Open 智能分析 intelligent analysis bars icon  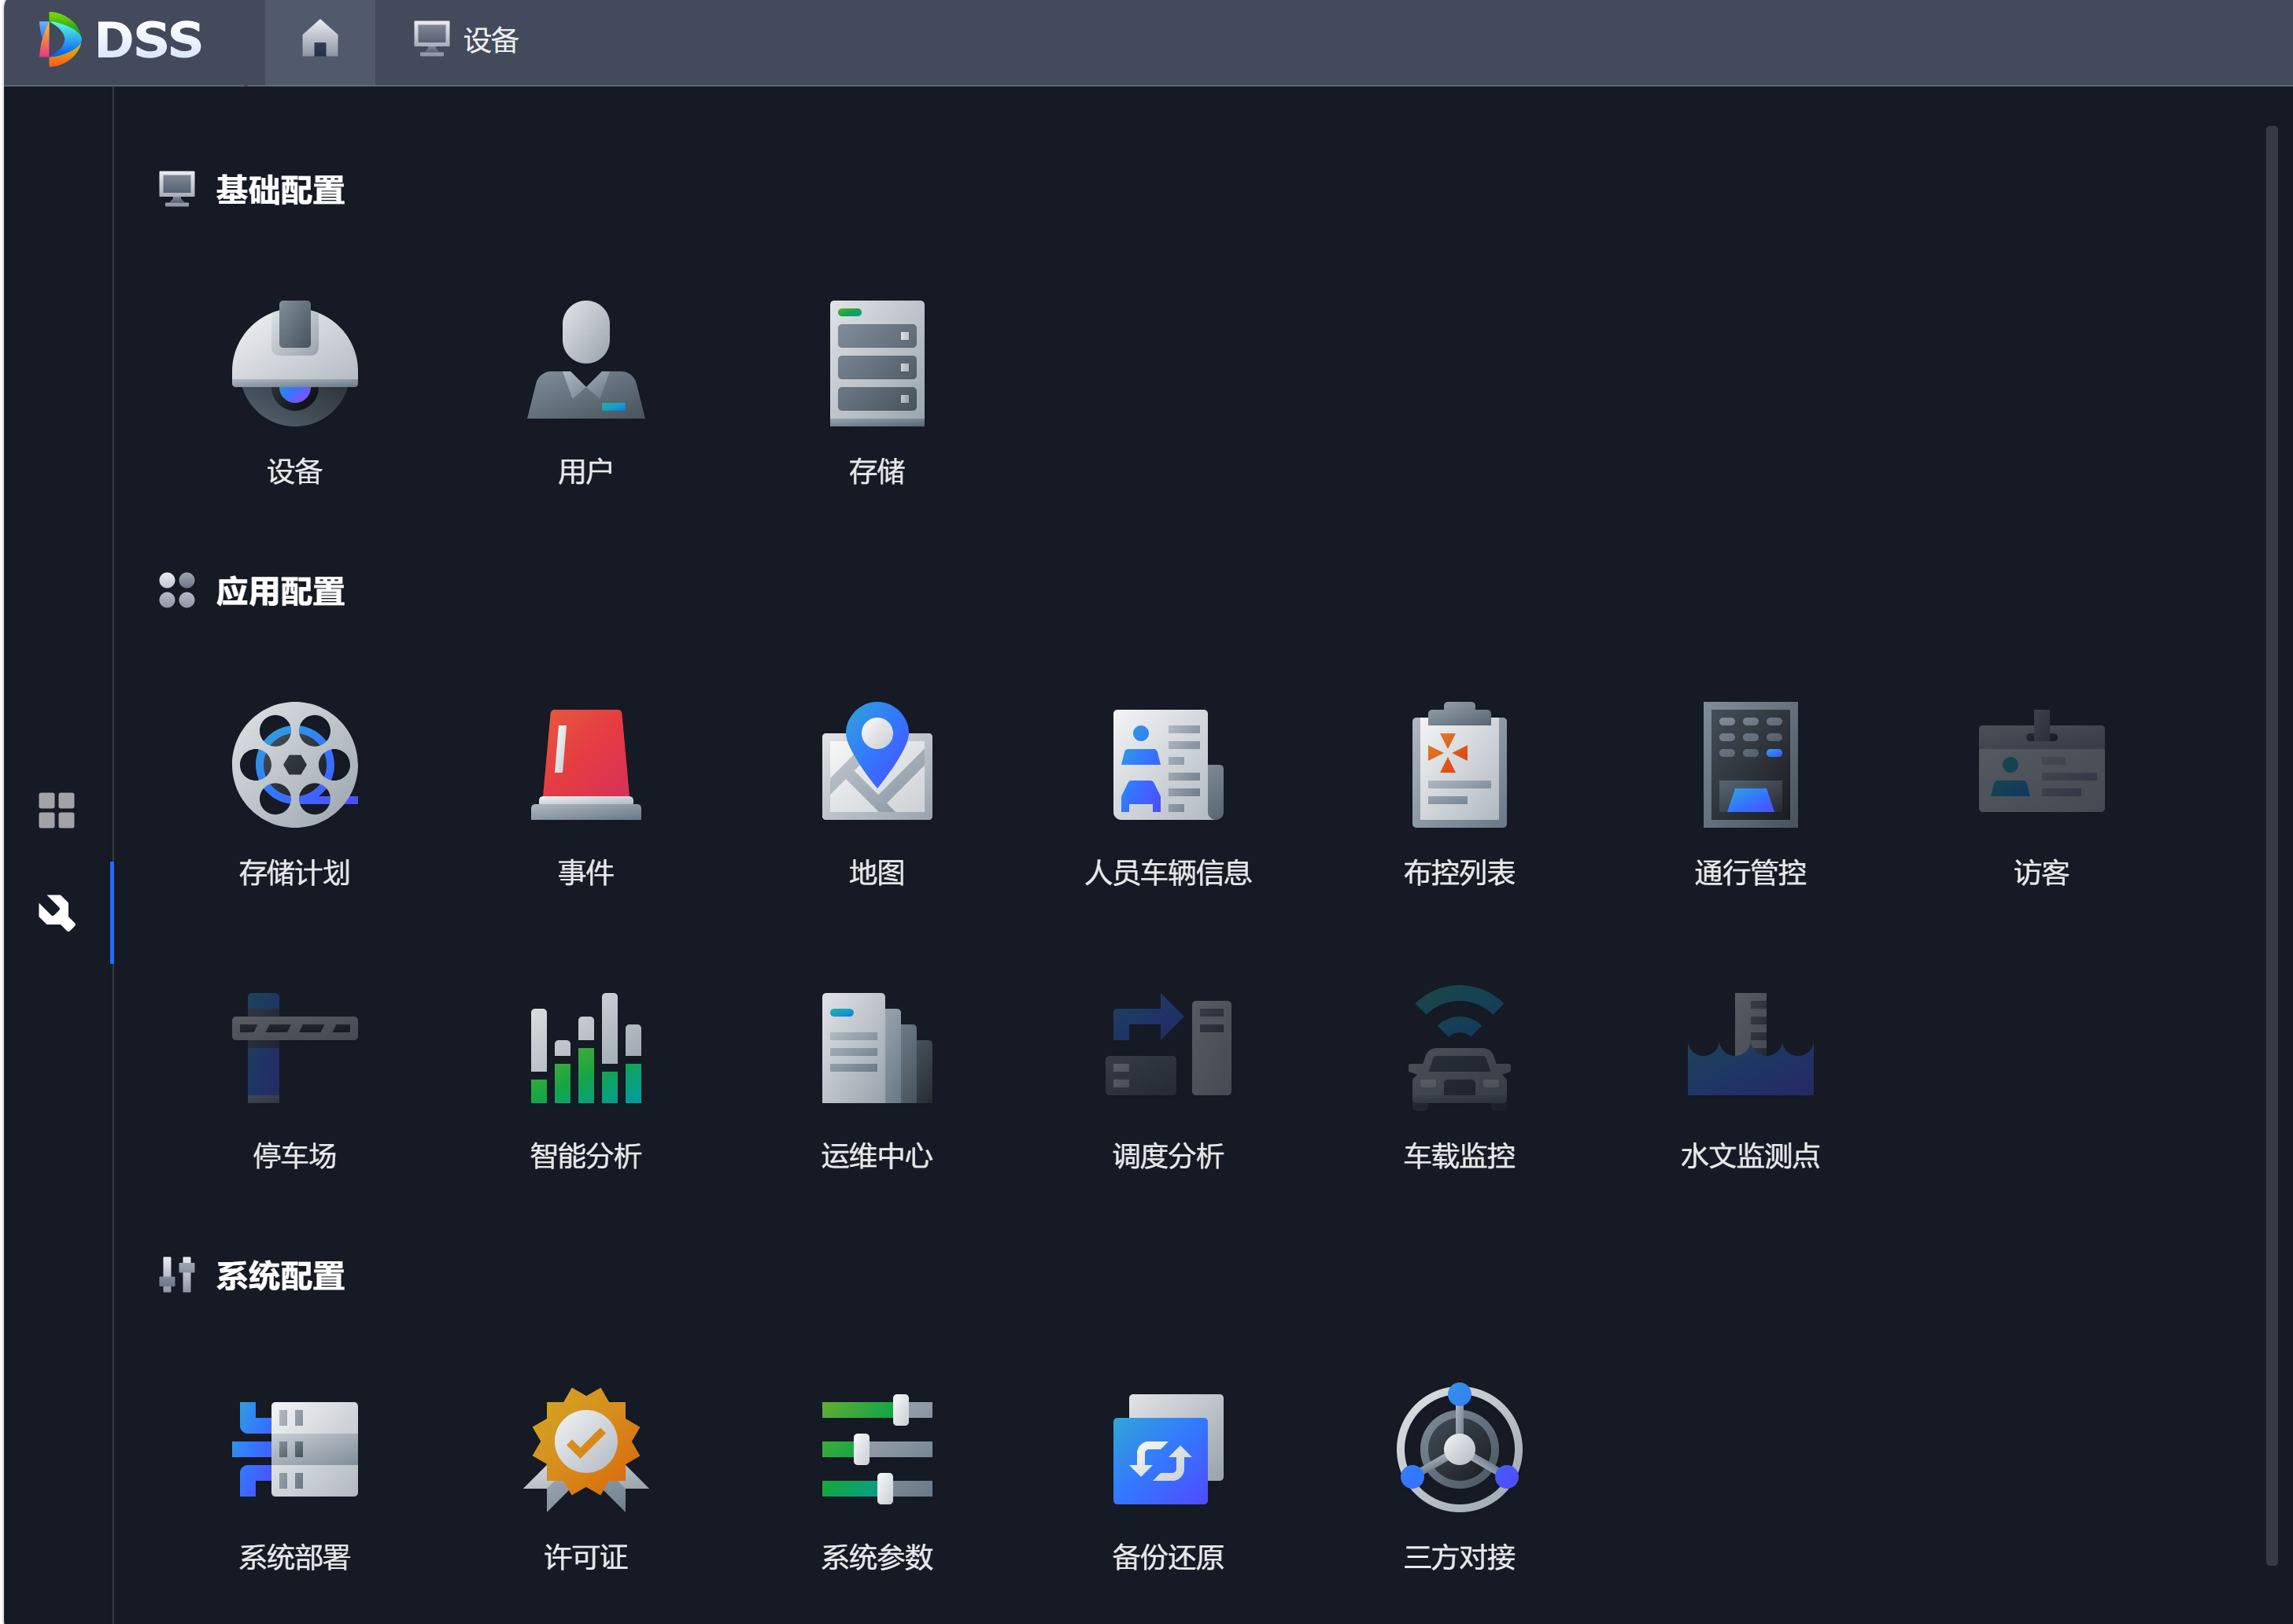(586, 1048)
